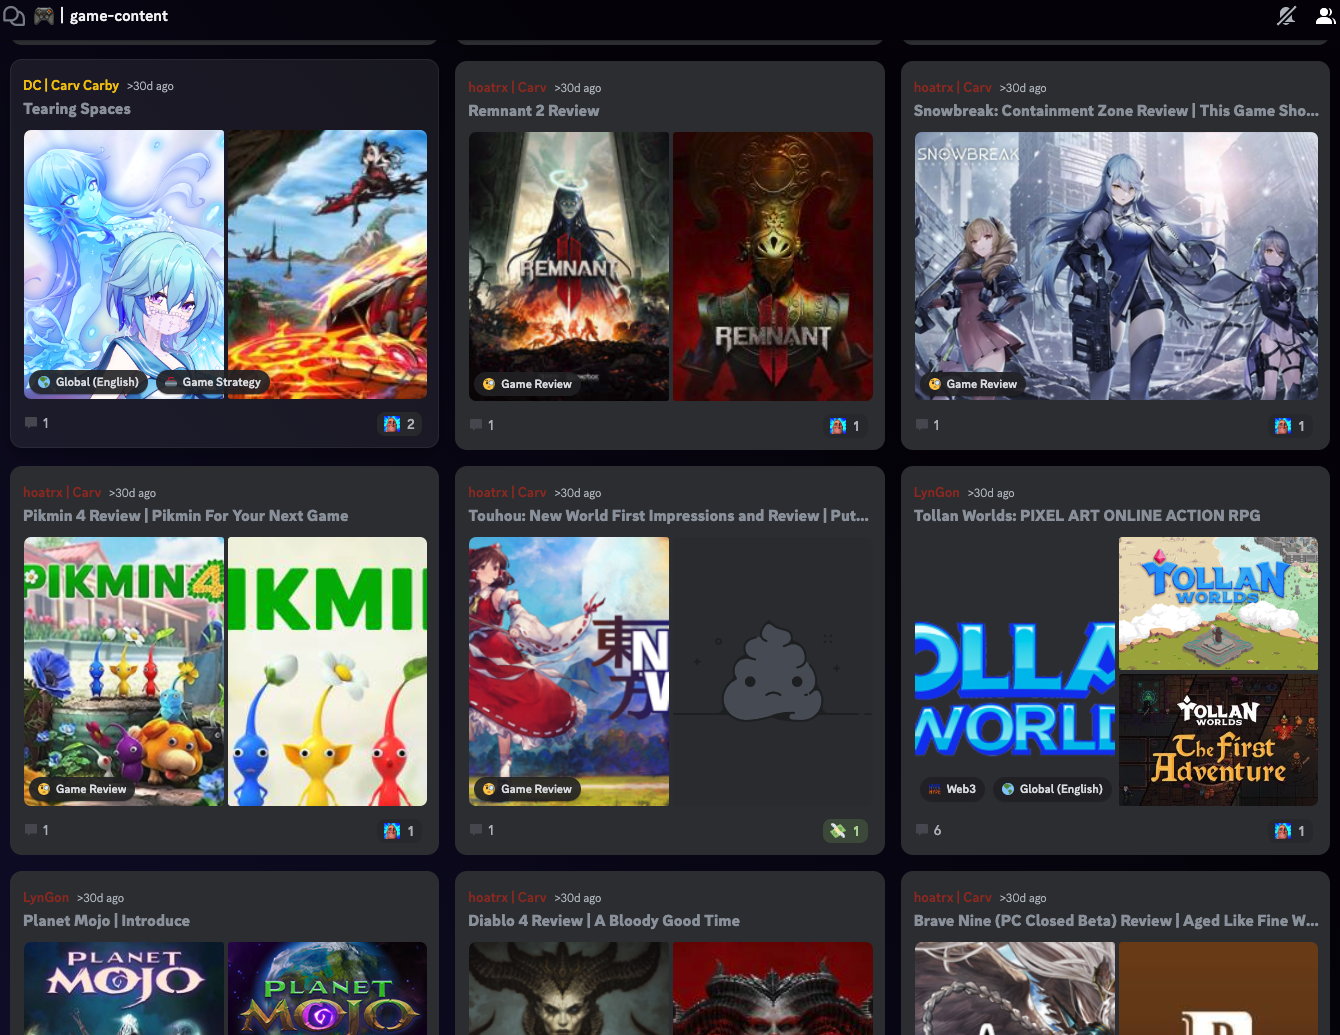Click the comment icon on Remnant 2 Review
The image size is (1340, 1035).
(x=477, y=424)
